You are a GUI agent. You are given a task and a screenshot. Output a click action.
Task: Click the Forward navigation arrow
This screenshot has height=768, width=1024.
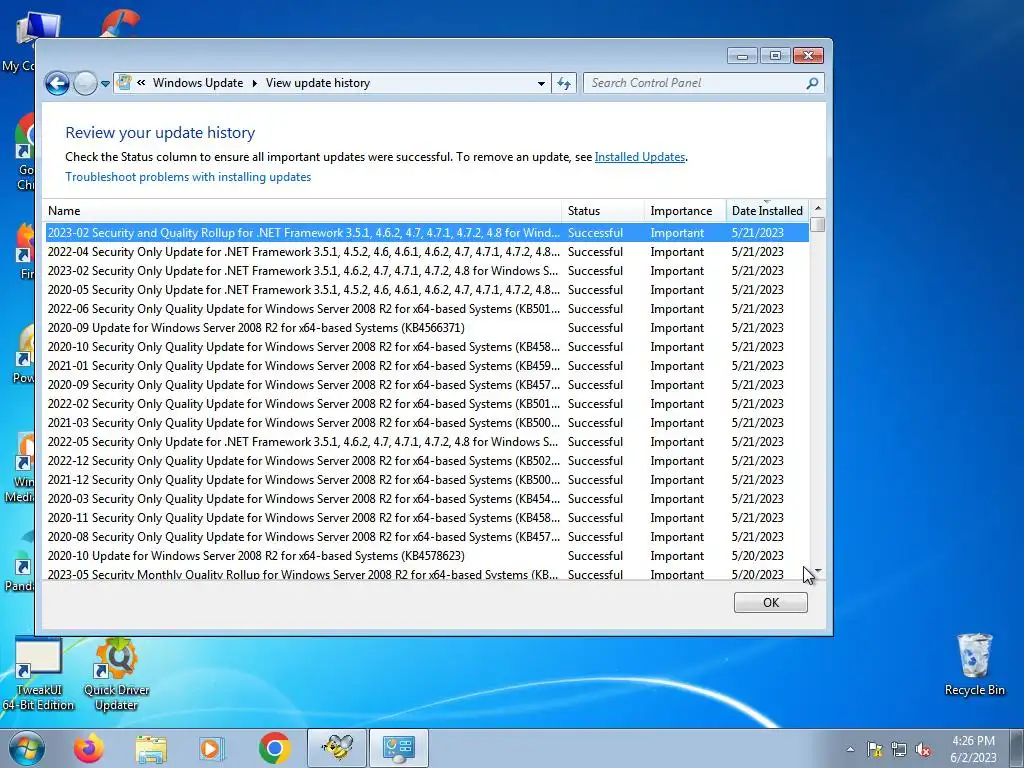(85, 84)
